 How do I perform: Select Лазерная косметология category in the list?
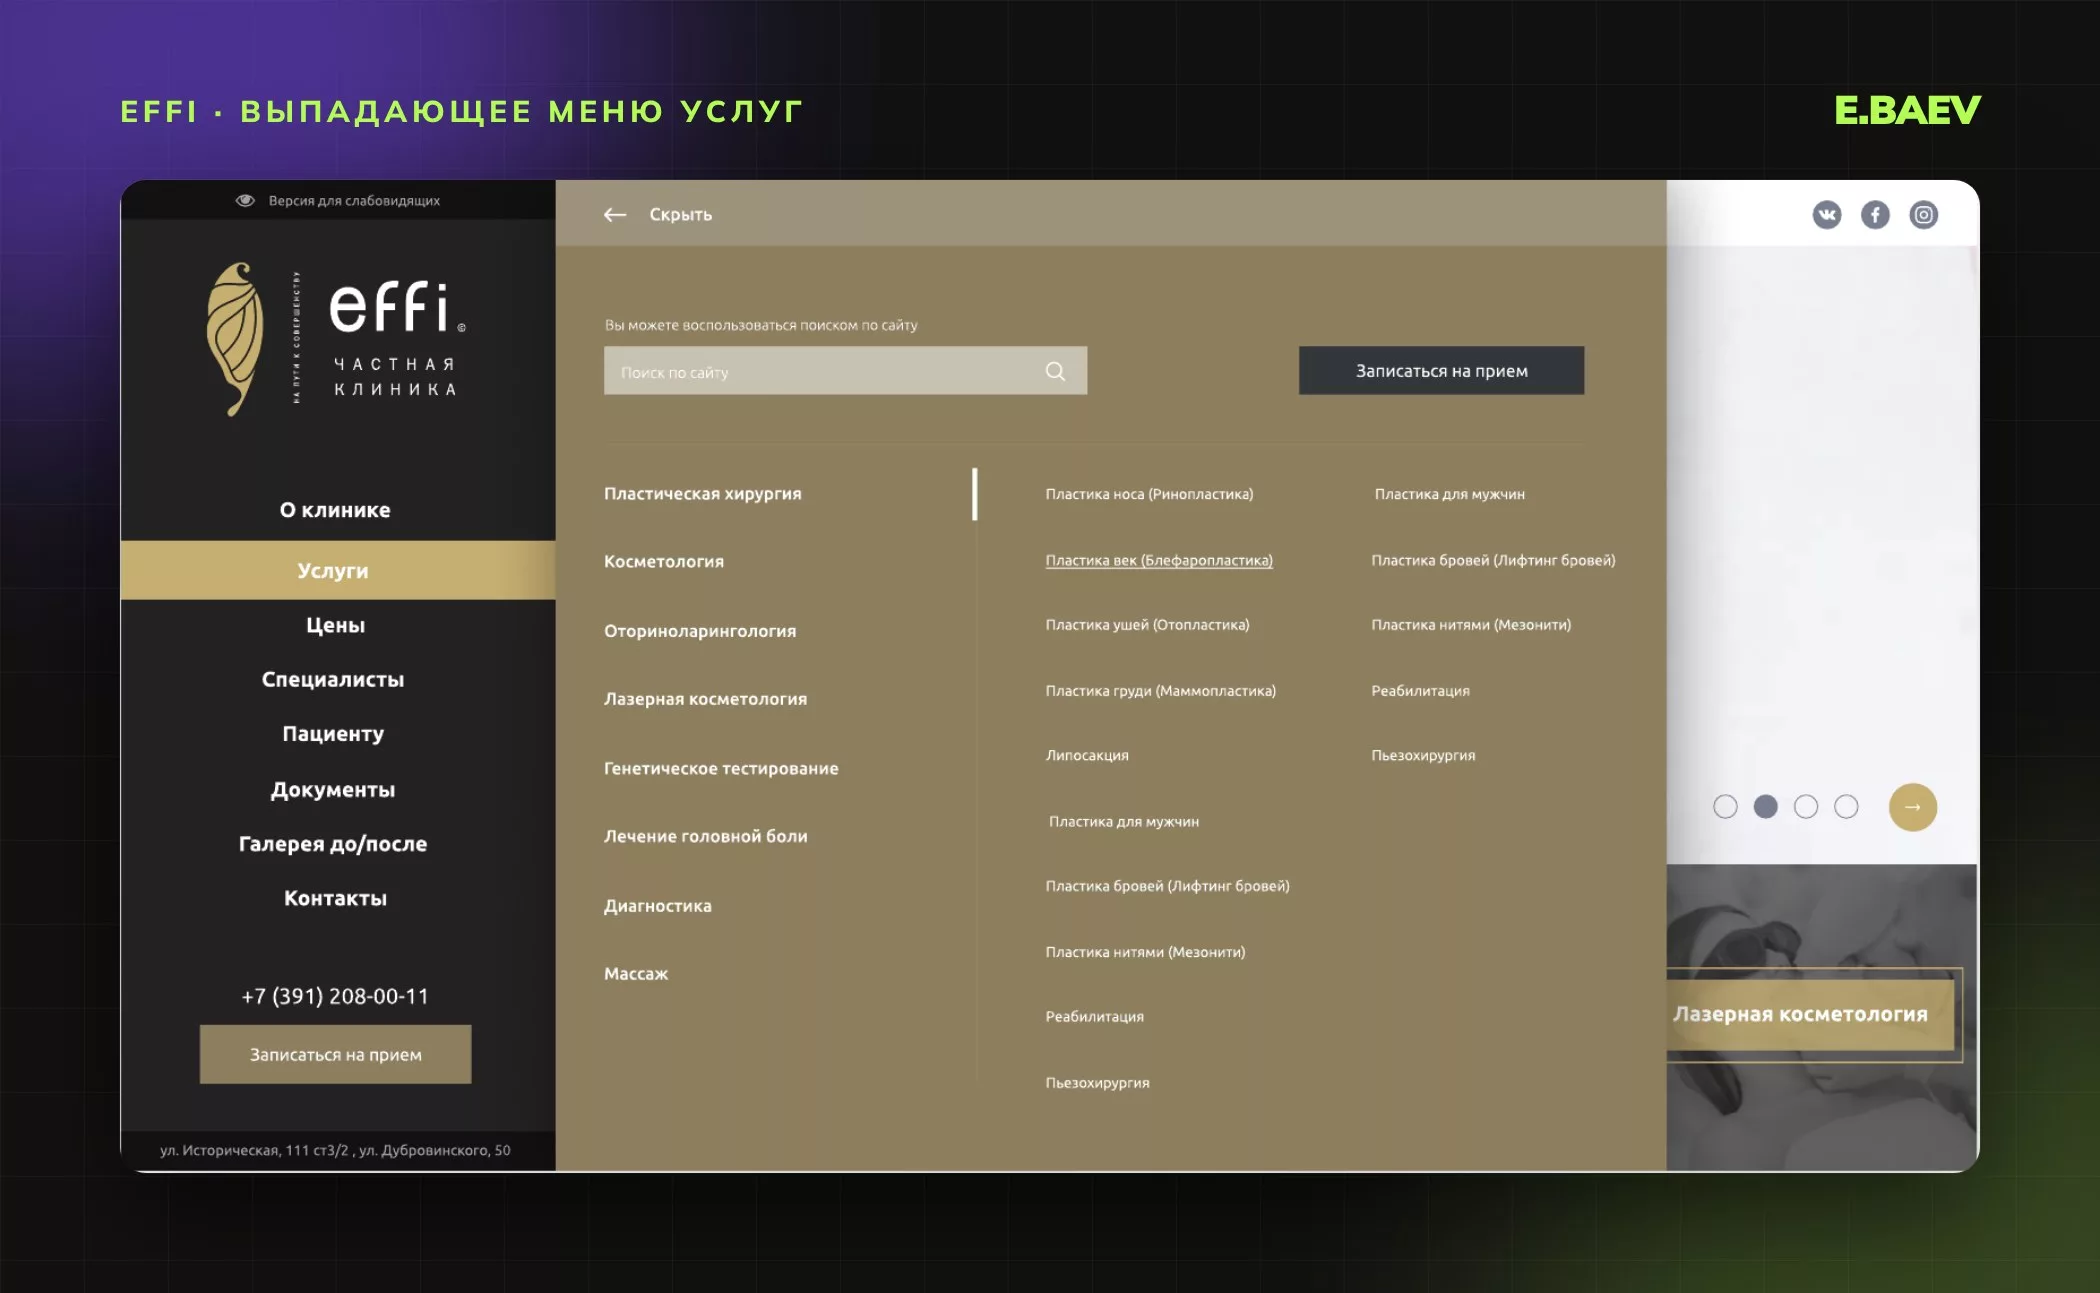705,699
